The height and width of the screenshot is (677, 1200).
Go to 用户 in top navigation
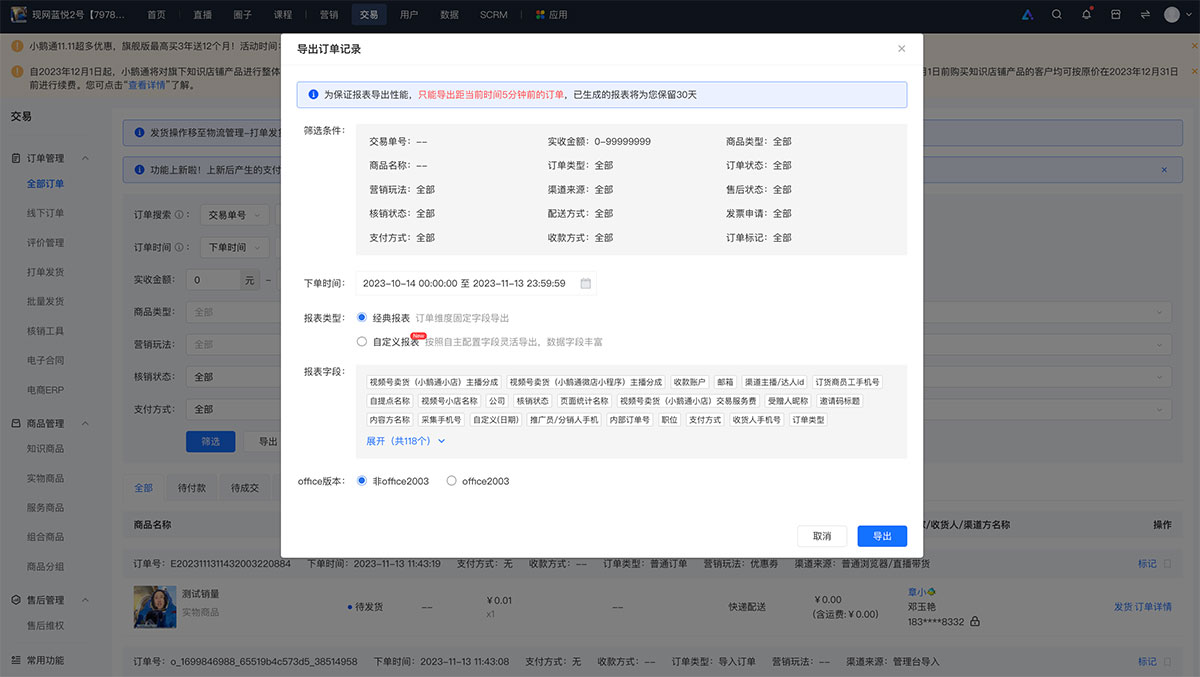click(x=409, y=15)
